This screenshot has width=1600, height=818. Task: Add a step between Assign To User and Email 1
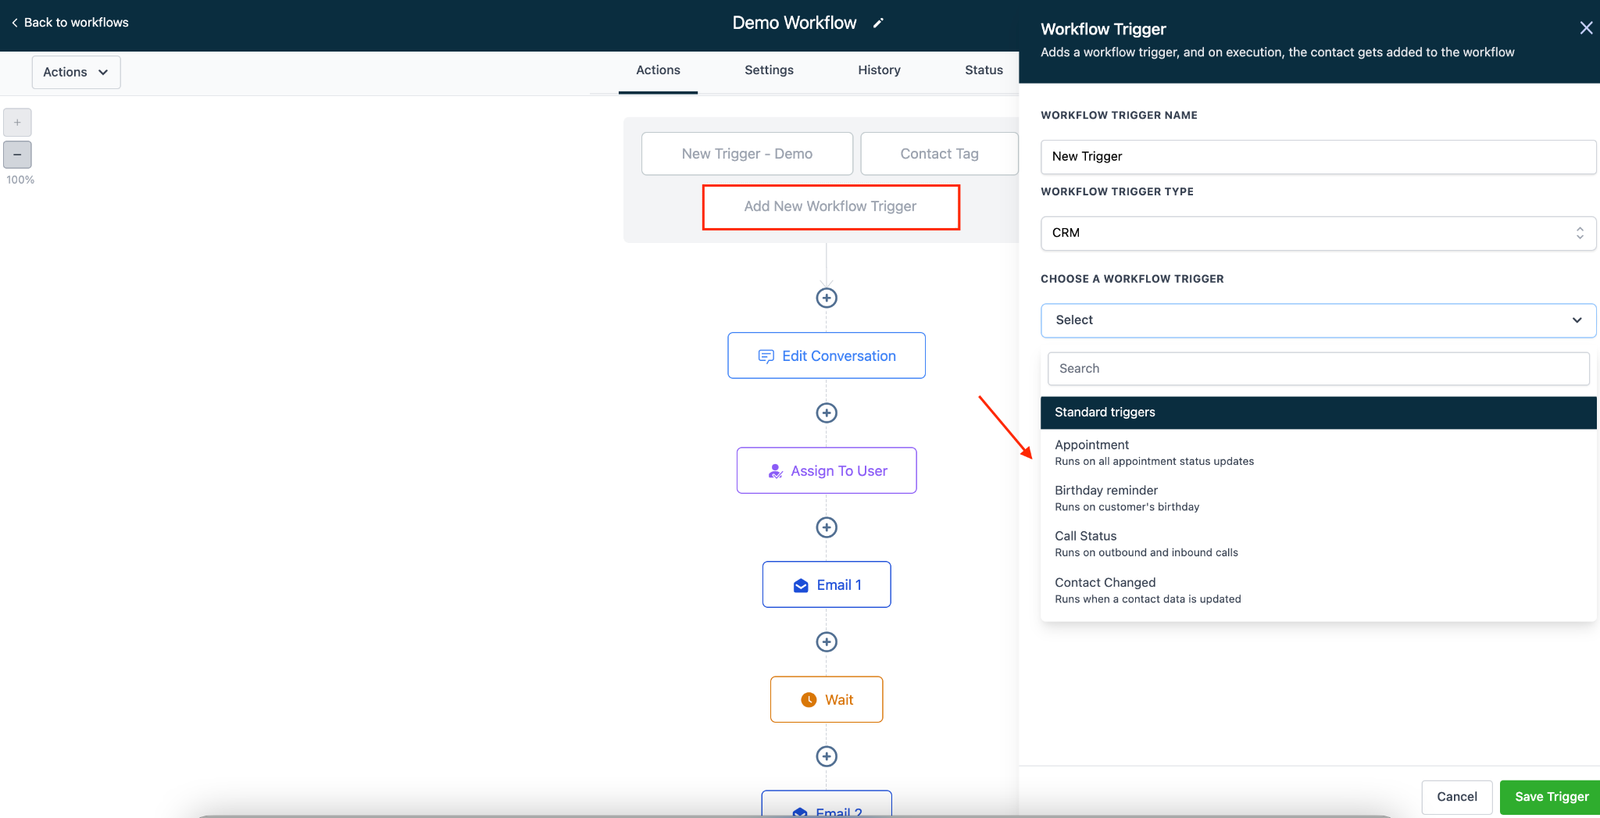826,527
